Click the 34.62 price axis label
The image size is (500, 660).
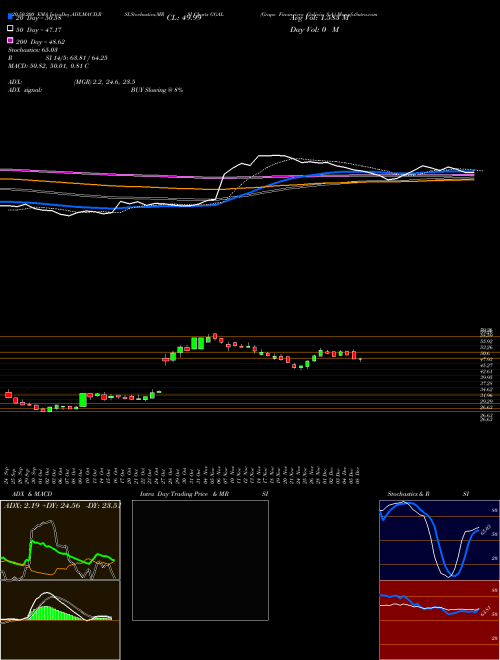point(487,390)
